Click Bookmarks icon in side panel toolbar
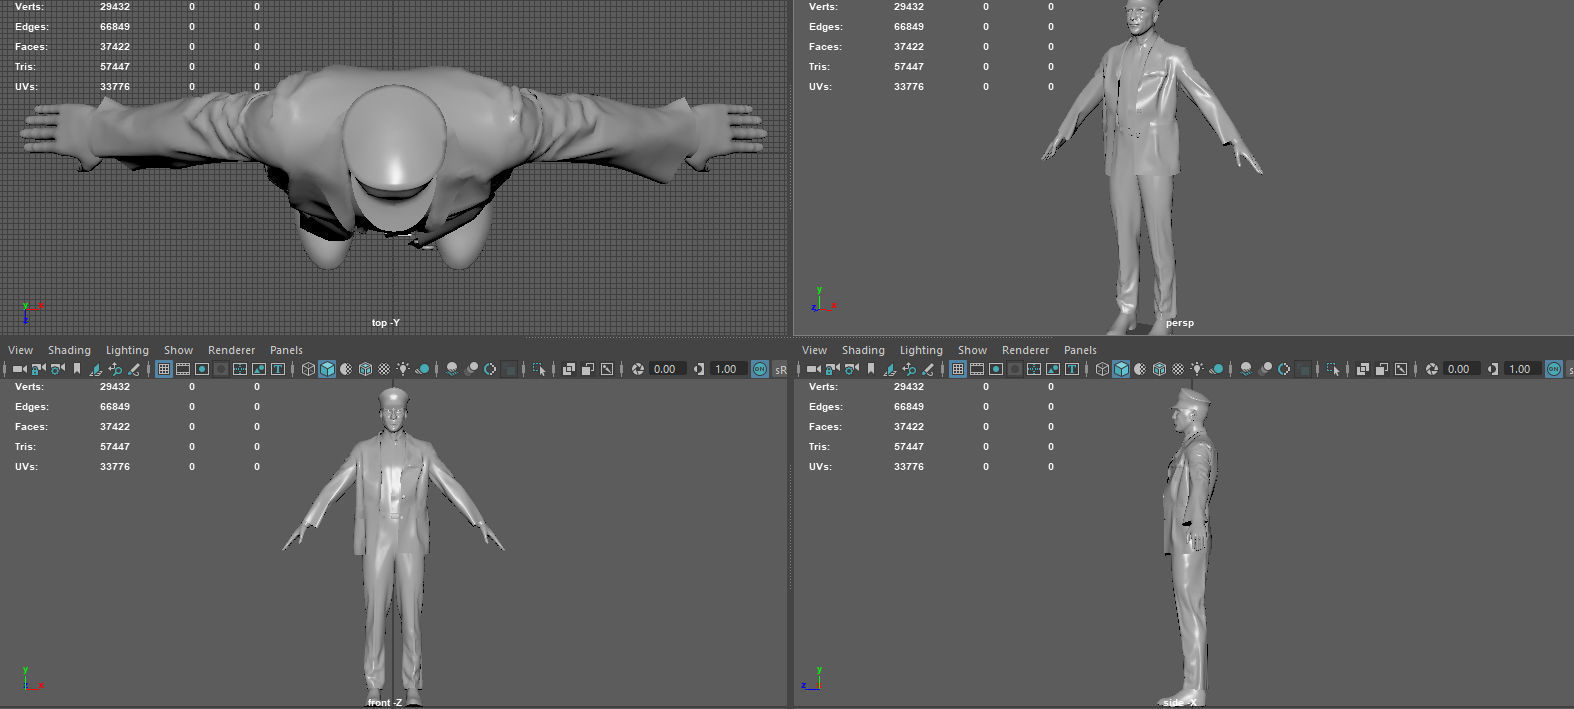The width and height of the screenshot is (1574, 709). pos(870,369)
